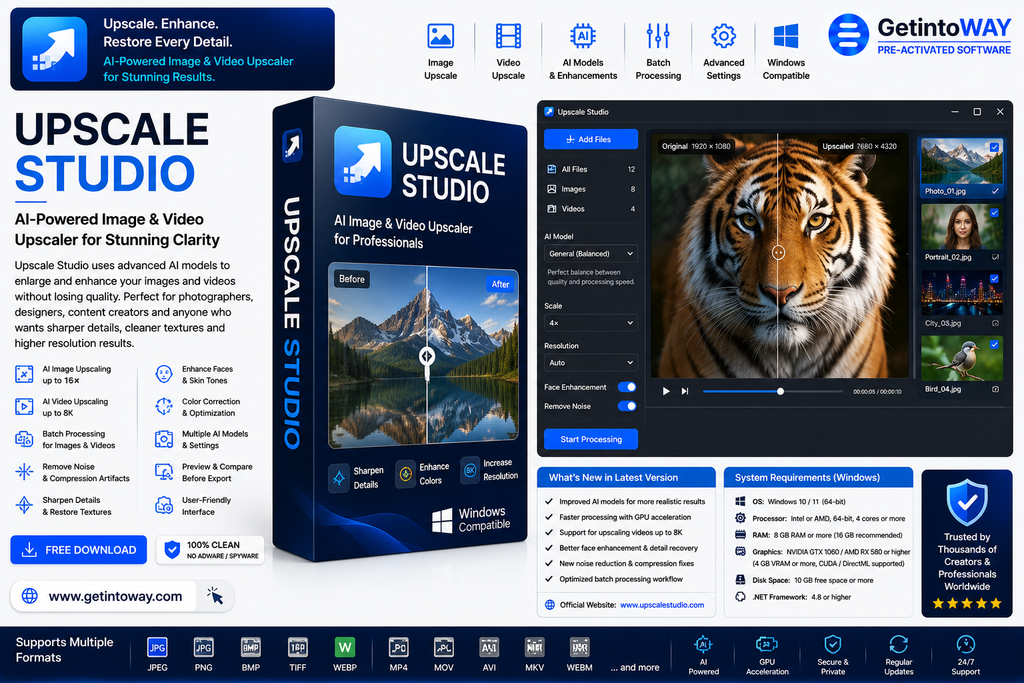1024x683 pixels.
Task: Click the box art before/after split handle
Action: tap(426, 357)
